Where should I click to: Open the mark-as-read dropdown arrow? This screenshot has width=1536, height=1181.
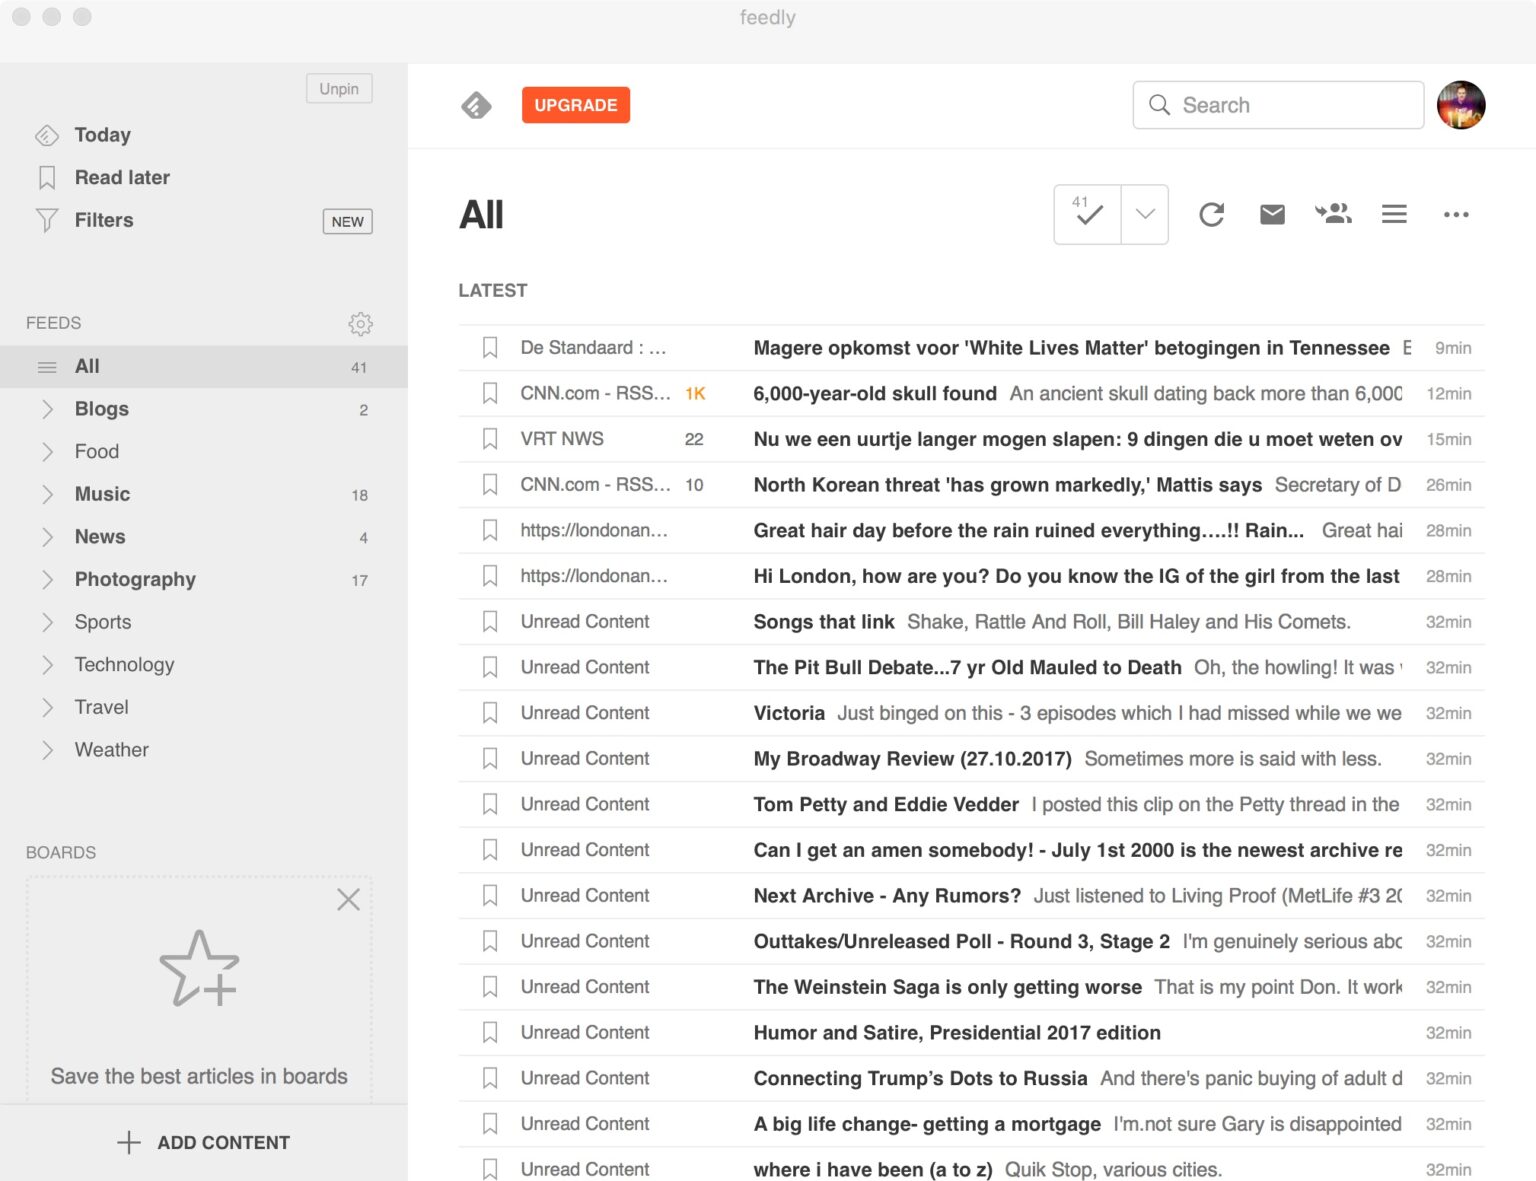[1145, 214]
